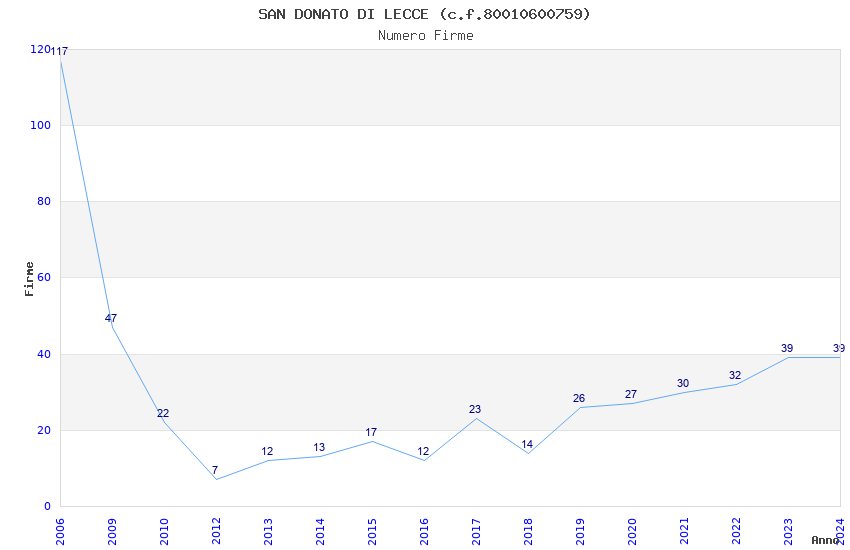Click the data label 27 for 2020
Image resolution: width=850 pixels, height=550 pixels.
pos(631,394)
